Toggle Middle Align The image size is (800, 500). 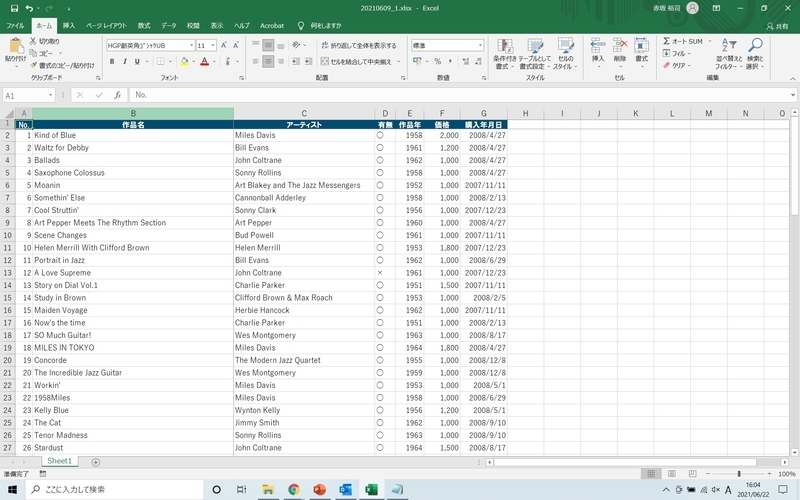[x=268, y=45]
